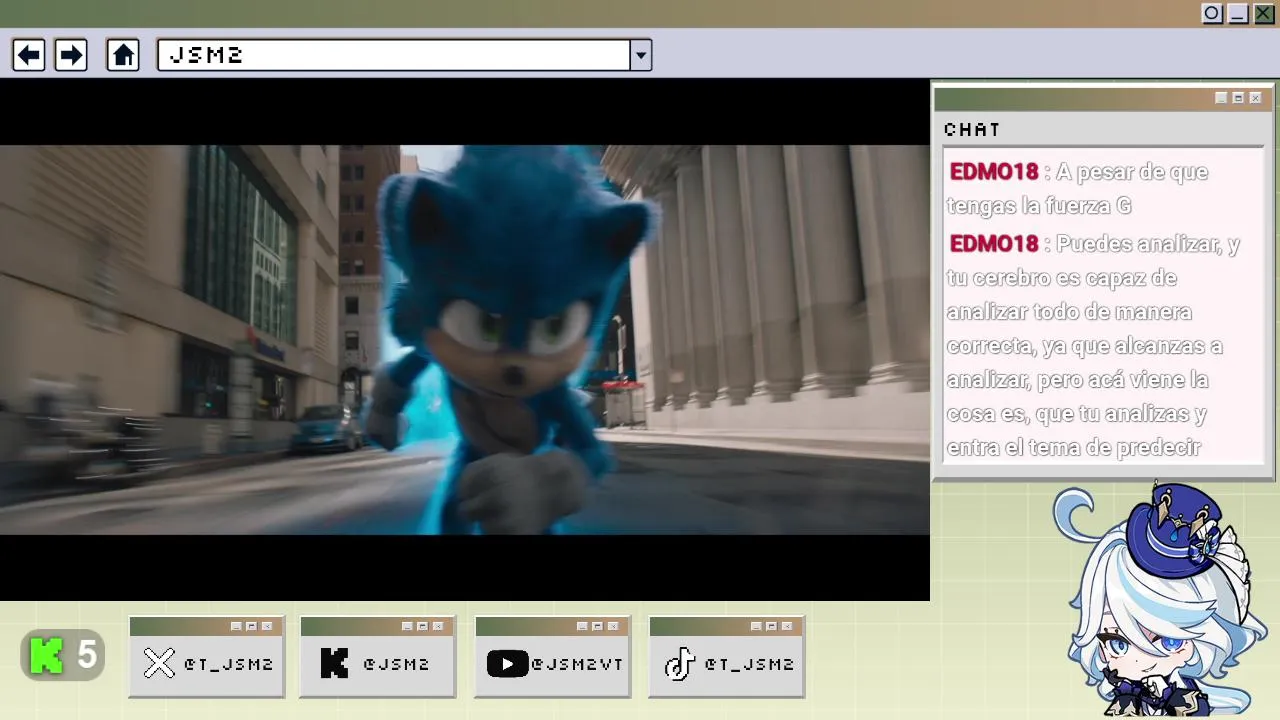Select the message 'A pesar de que tengas la fuerza G'
This screenshot has width=1280, height=720.
(x=1078, y=189)
